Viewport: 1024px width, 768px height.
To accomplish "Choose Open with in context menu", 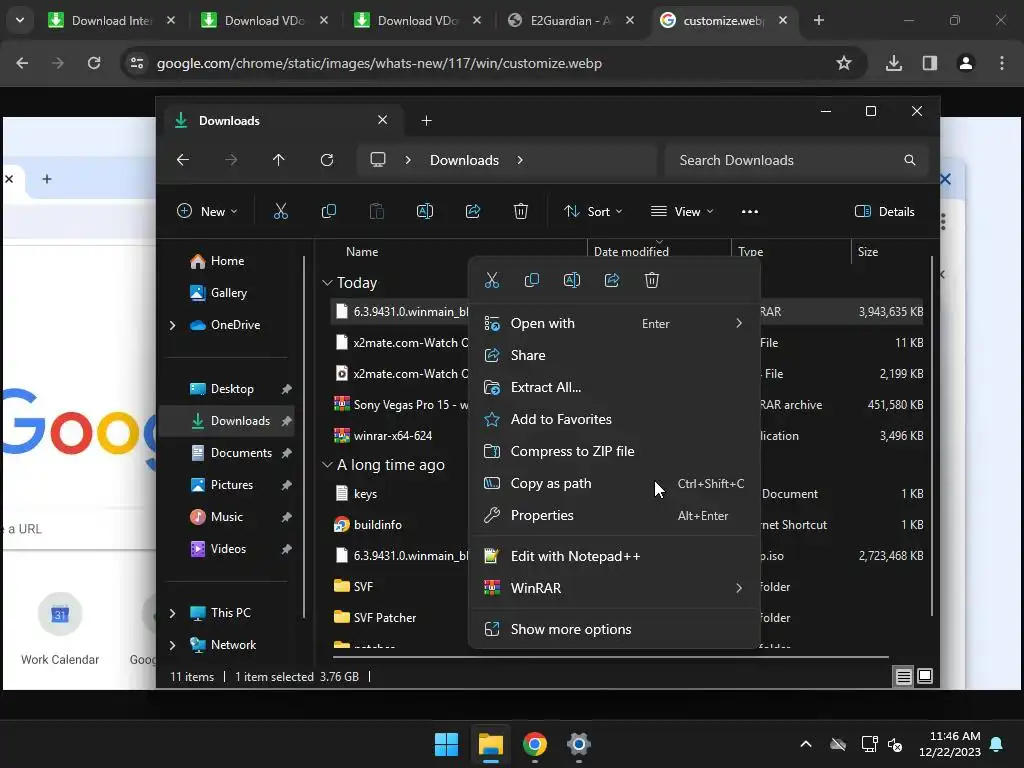I will 614,323.
